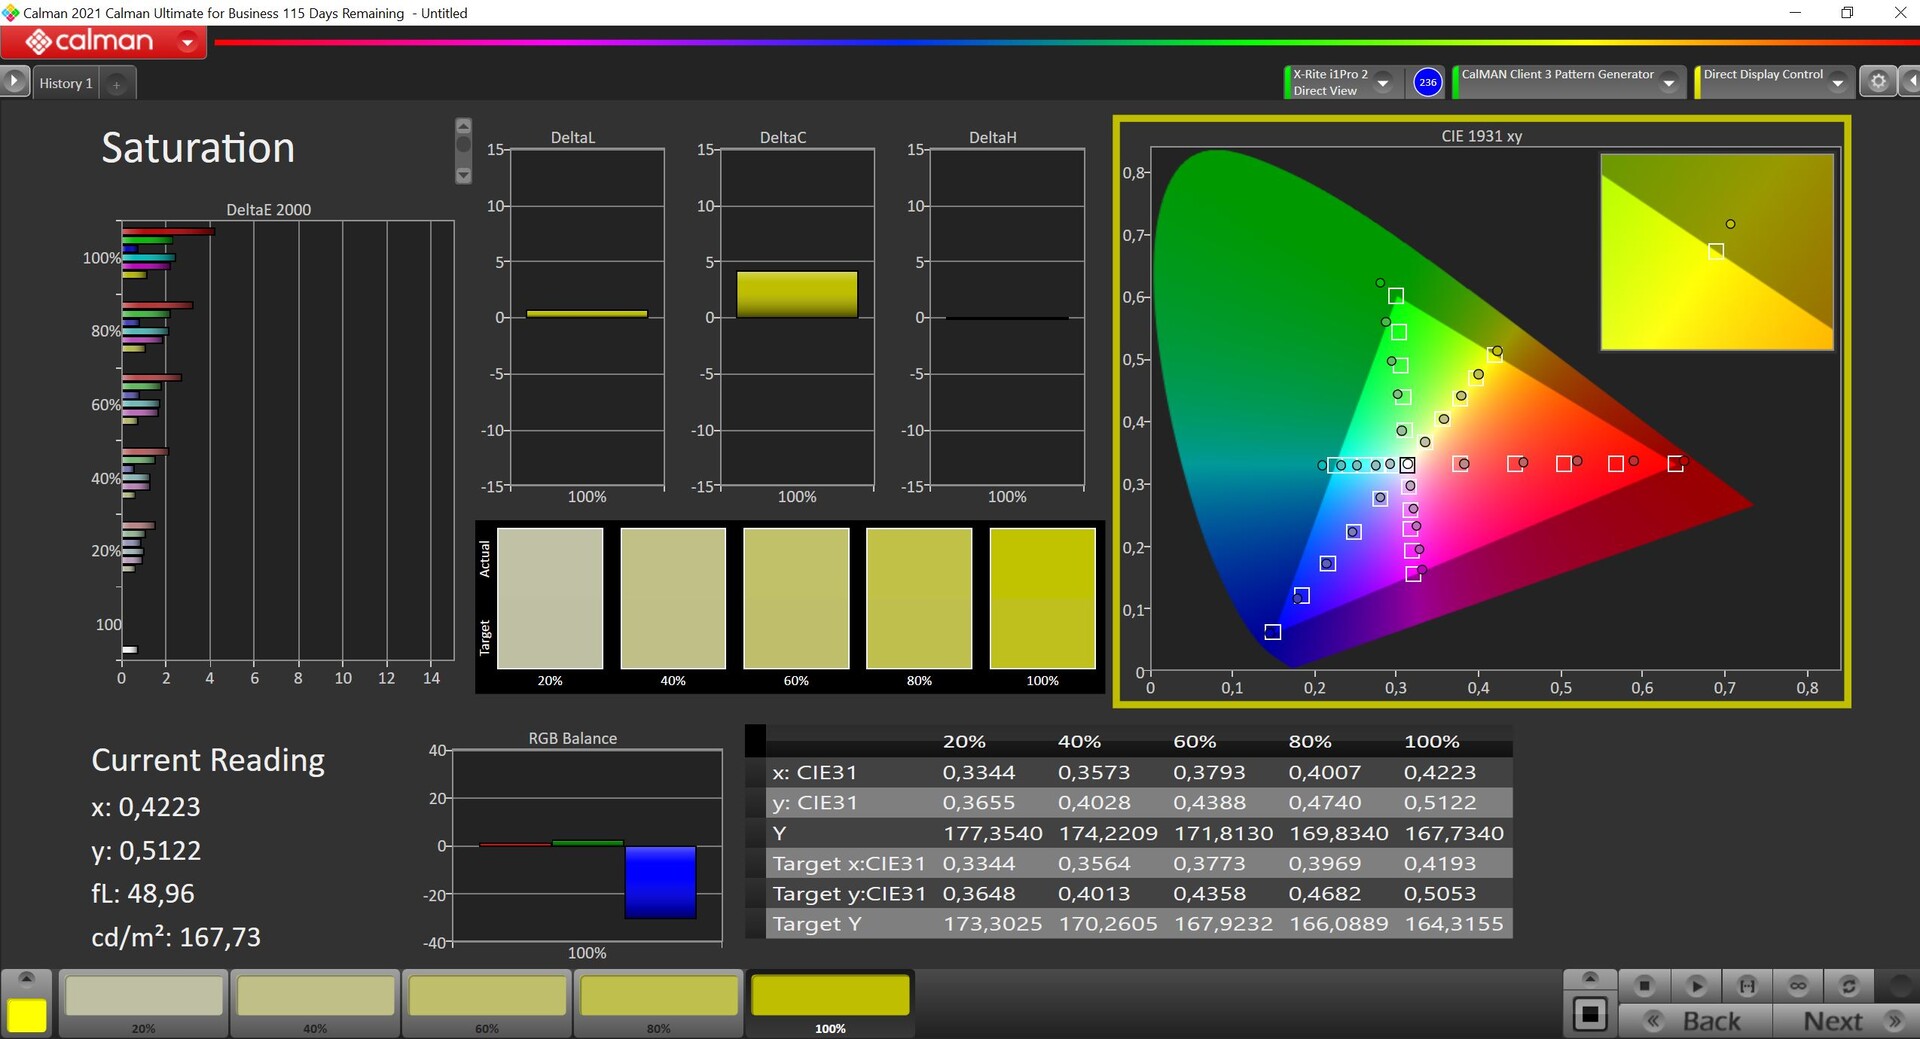Click the play arrow beside History 1
This screenshot has width=1920, height=1039.
pos(14,81)
